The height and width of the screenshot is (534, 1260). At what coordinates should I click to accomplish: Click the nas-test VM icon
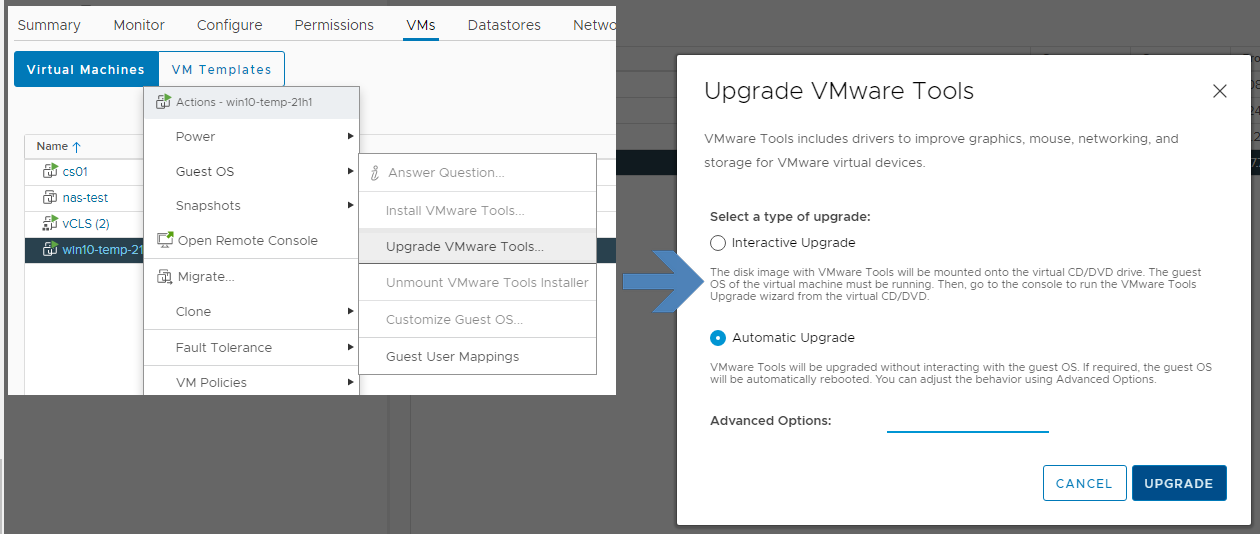click(50, 197)
